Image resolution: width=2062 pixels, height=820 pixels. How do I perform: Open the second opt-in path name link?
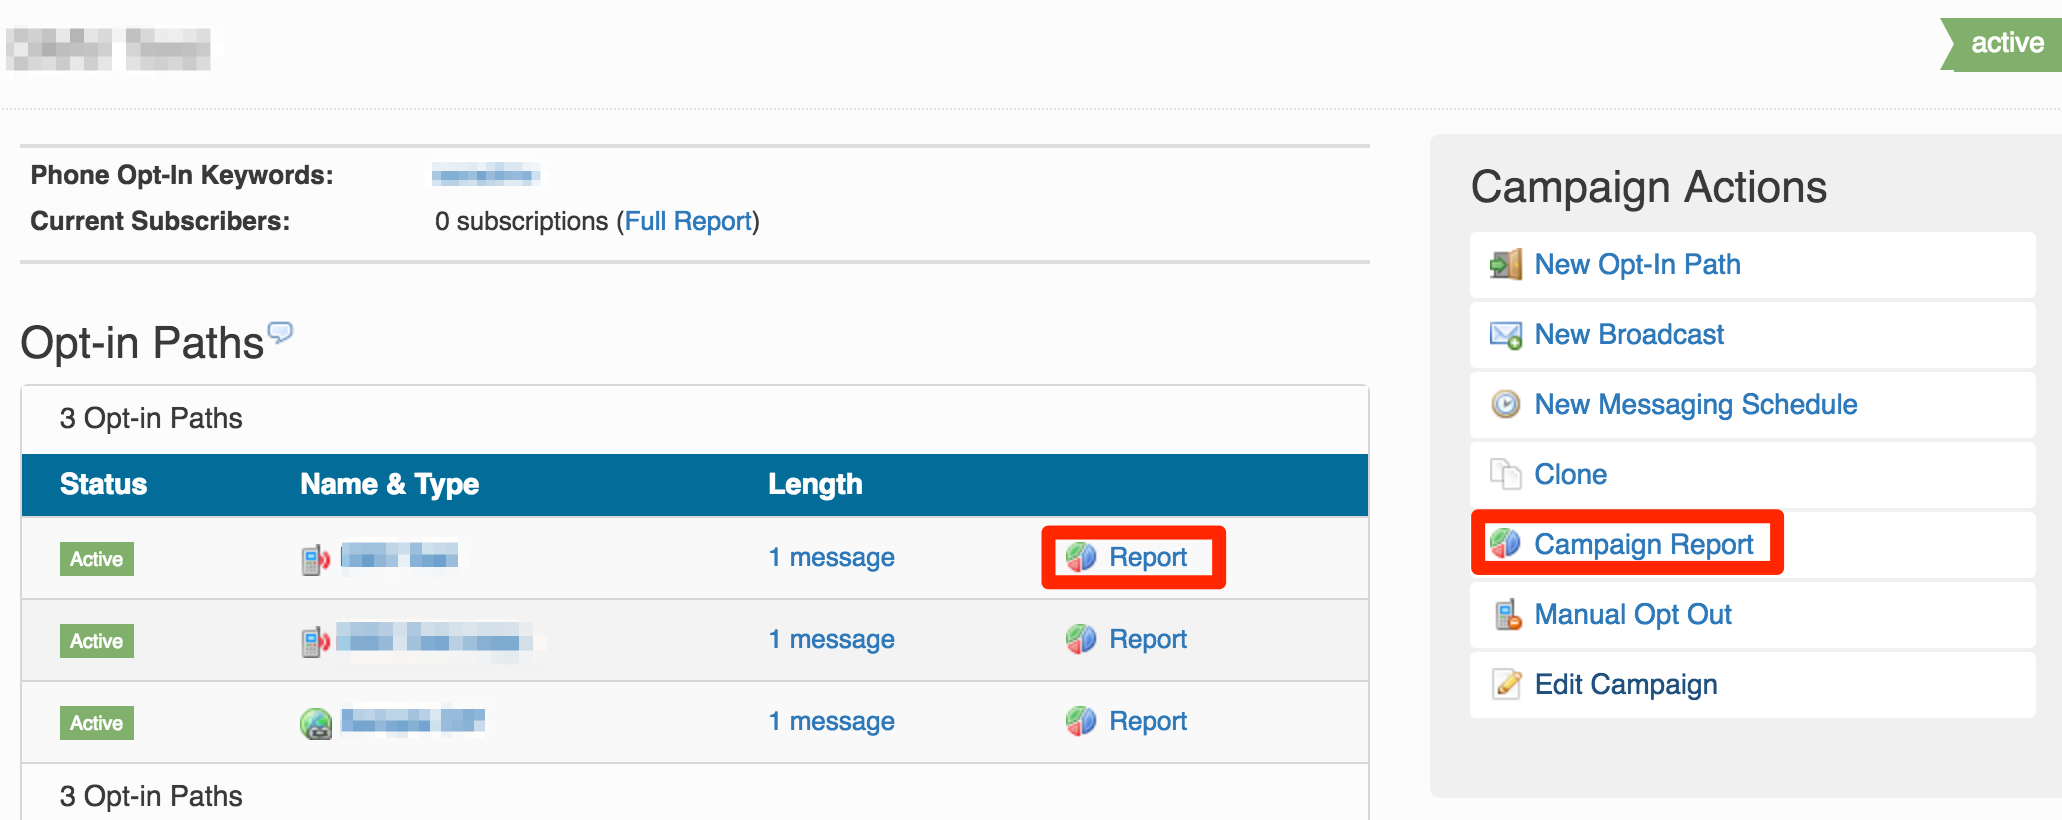434,638
